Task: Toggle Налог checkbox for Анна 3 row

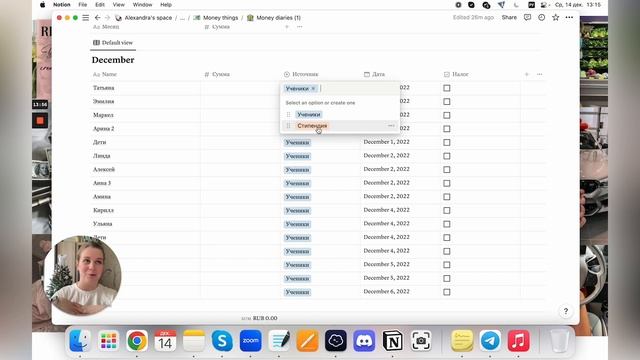Action: tap(447, 183)
